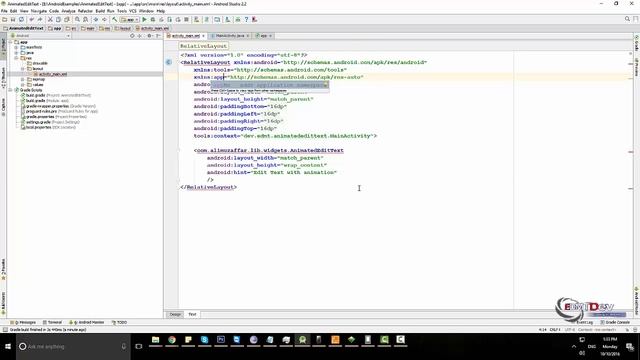Expand the mipmap folder node
Image resolution: width=640 pixels, height=360 pixels.
pos(22,79)
